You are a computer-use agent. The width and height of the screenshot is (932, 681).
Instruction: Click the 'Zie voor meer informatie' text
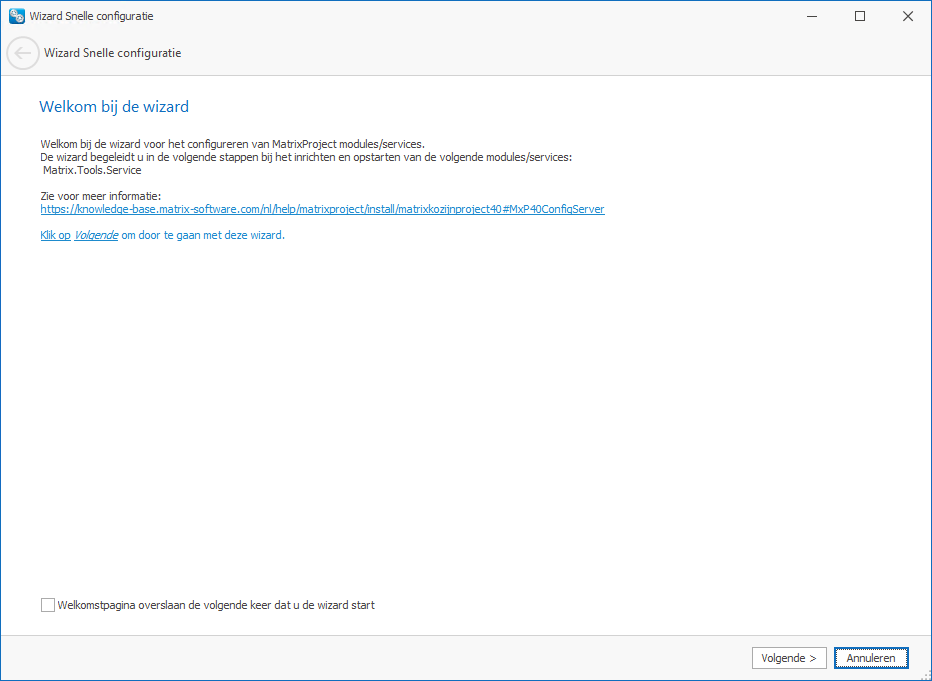click(101, 196)
